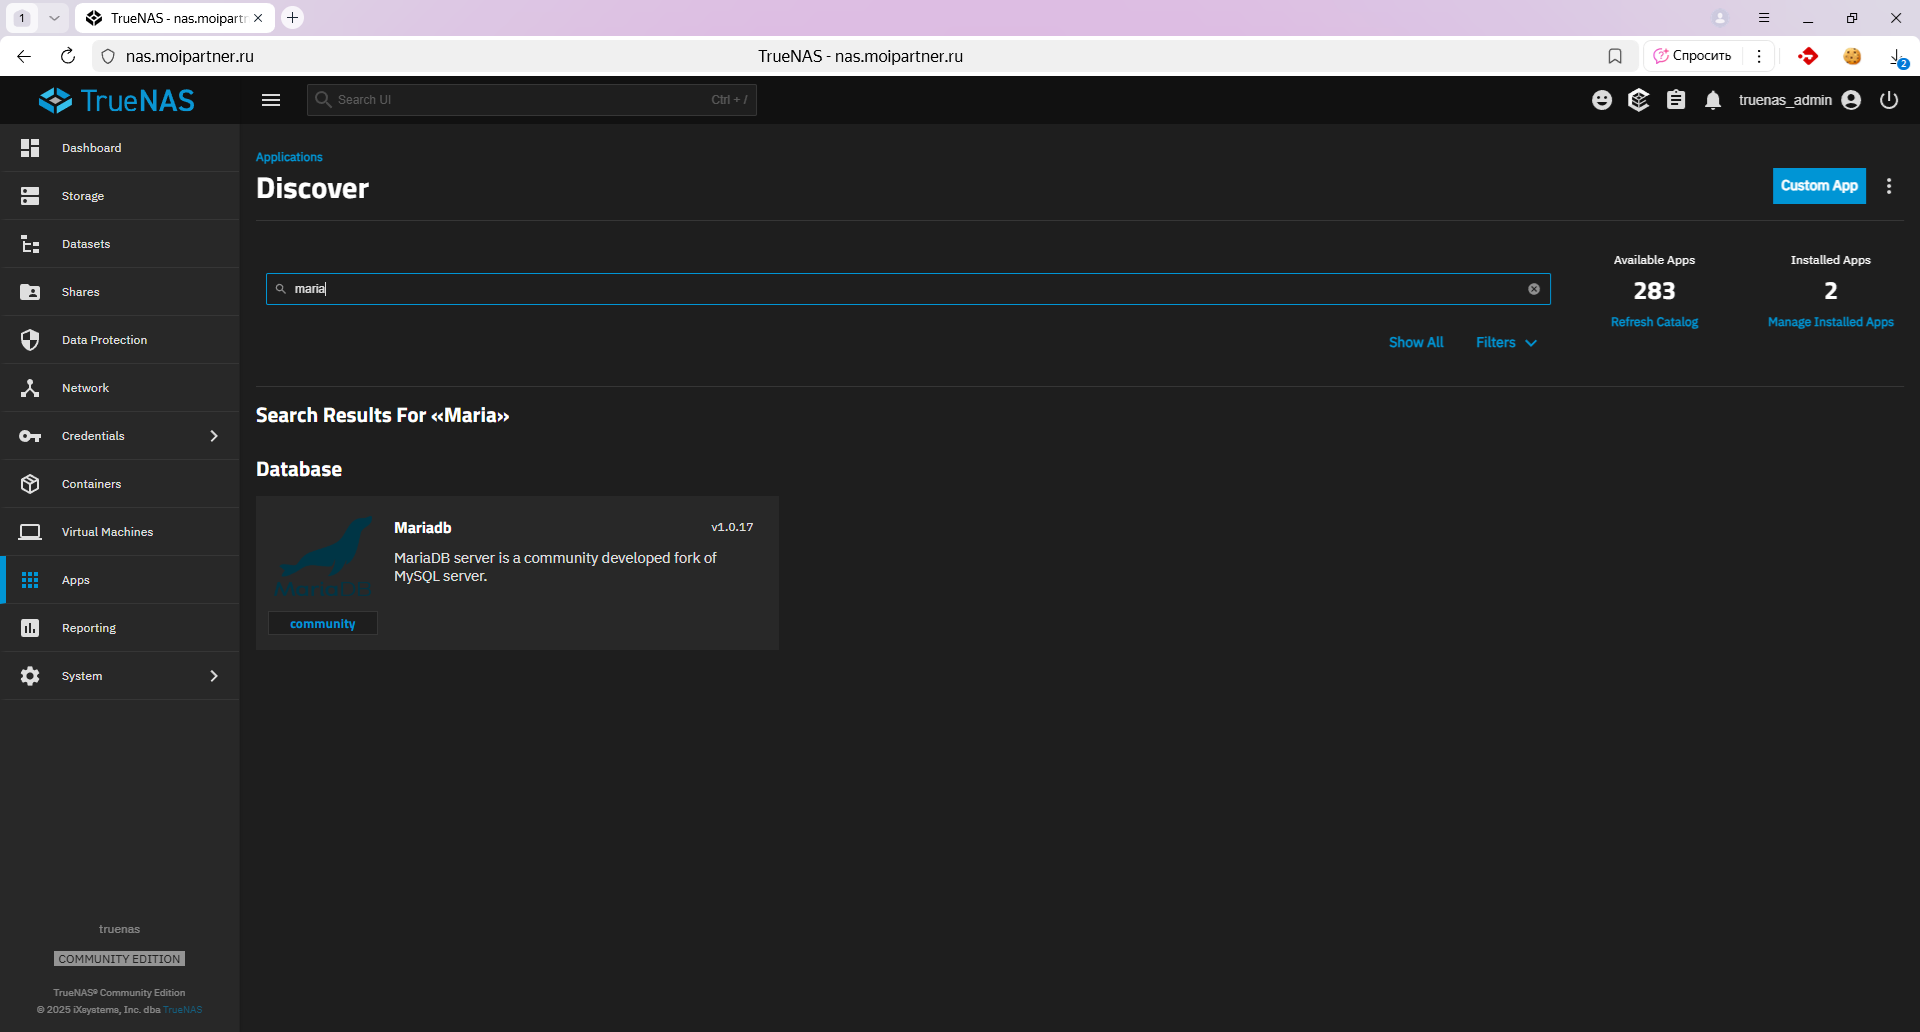Focus the Search UI field
The image size is (1920, 1032).
[520, 100]
